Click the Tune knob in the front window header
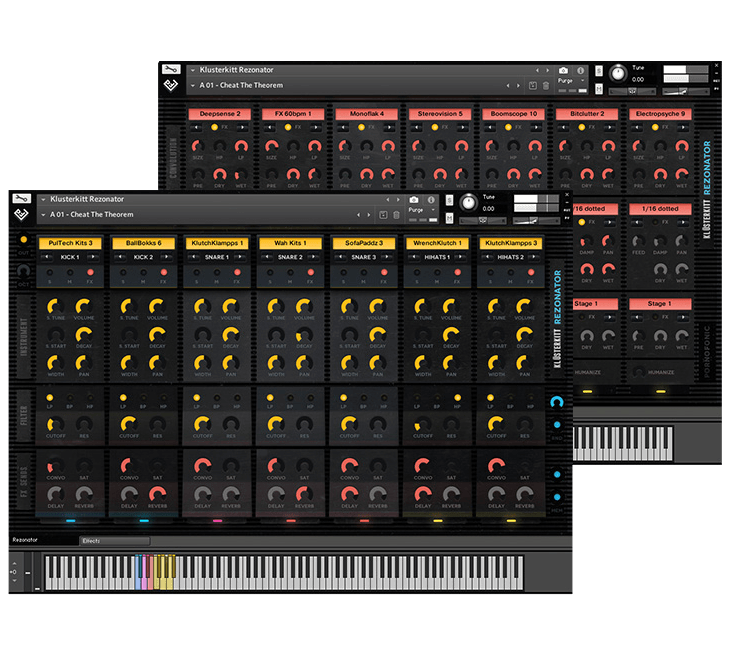This screenshot has width=730, height=655. point(468,202)
